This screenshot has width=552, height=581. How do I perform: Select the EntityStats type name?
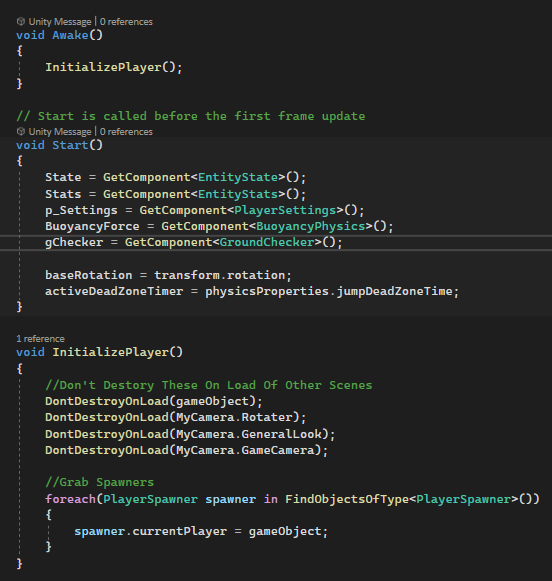(x=238, y=194)
